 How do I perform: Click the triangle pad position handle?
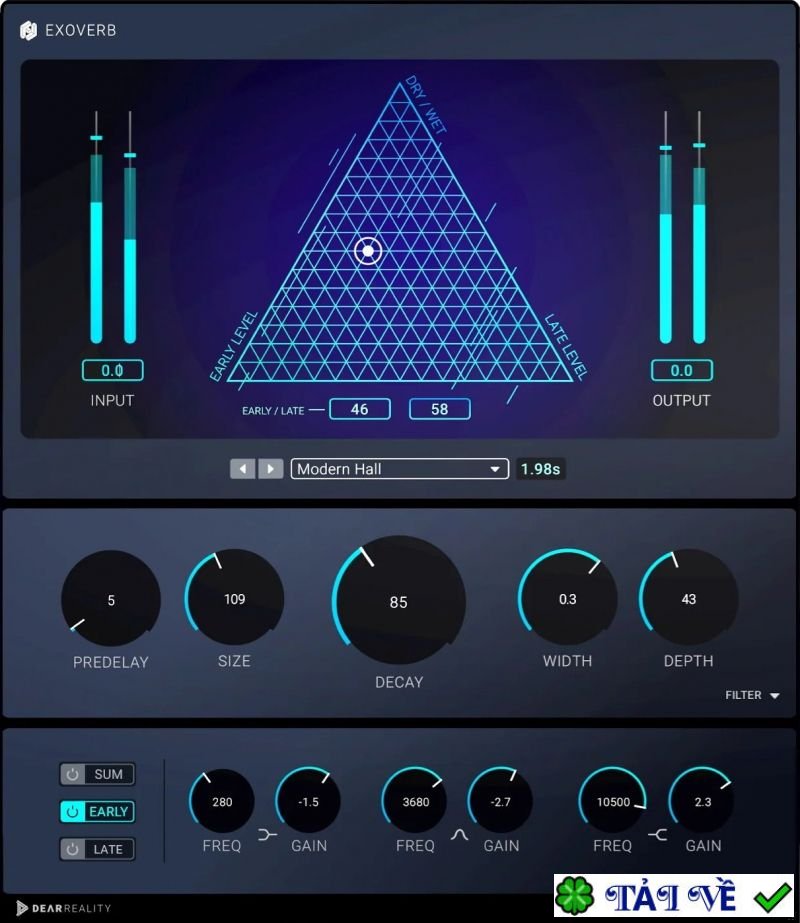click(369, 251)
